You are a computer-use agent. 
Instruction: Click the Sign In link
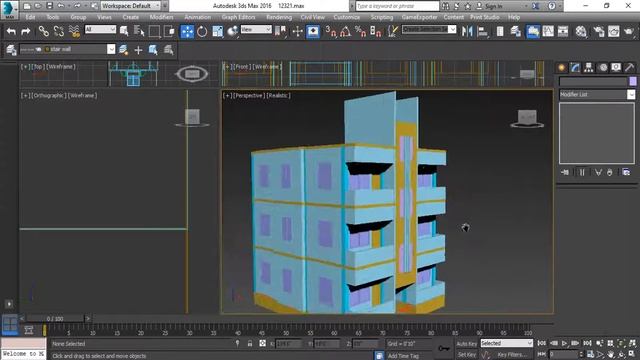tap(493, 6)
